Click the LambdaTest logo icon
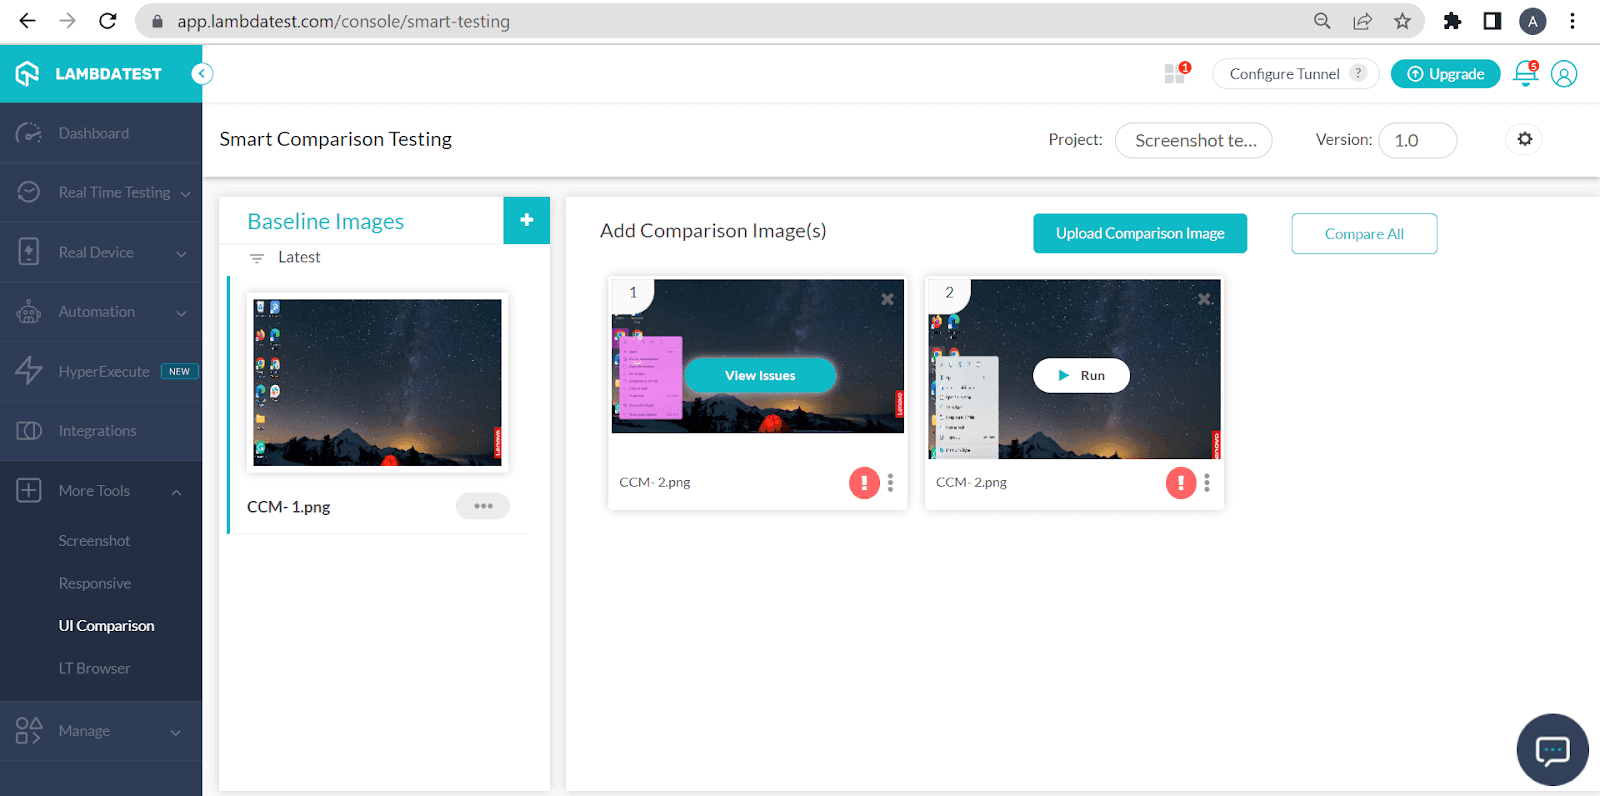Screen dimensions: 1600x796 click(x=27, y=73)
